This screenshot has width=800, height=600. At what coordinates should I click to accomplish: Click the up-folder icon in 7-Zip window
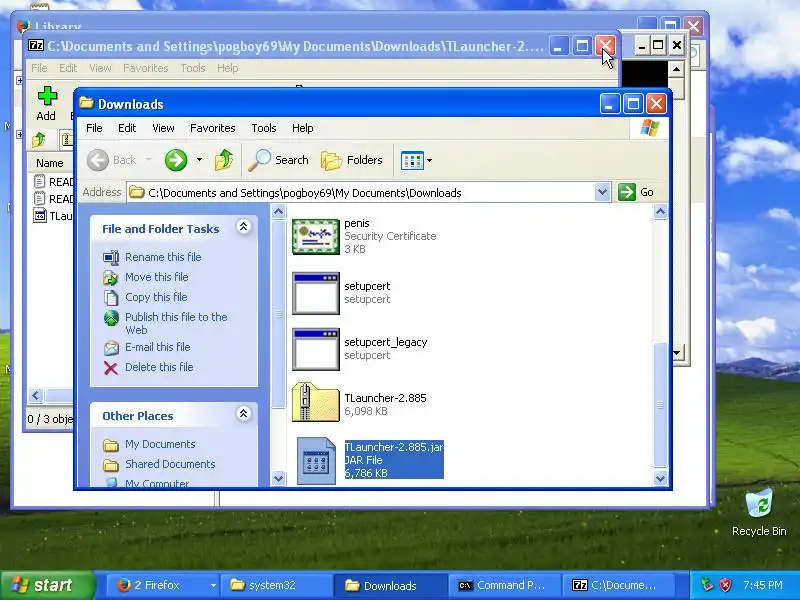40,139
